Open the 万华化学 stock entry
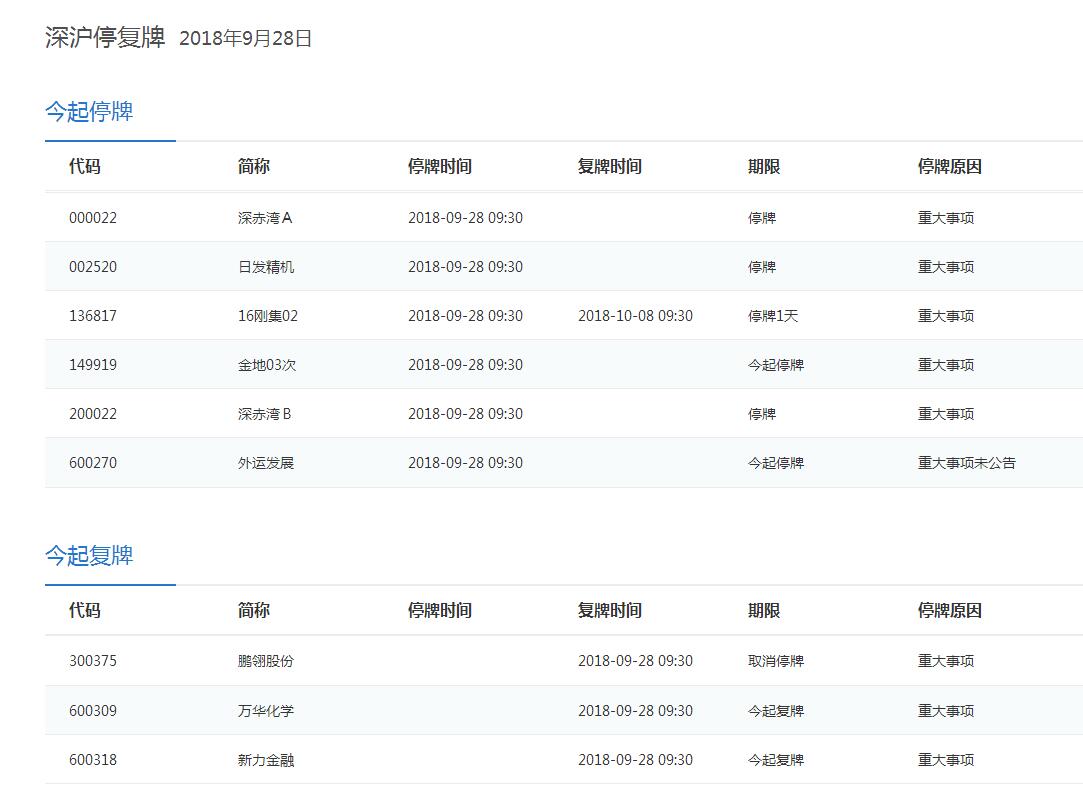Image resolution: width=1083 pixels, height=792 pixels. [266, 711]
